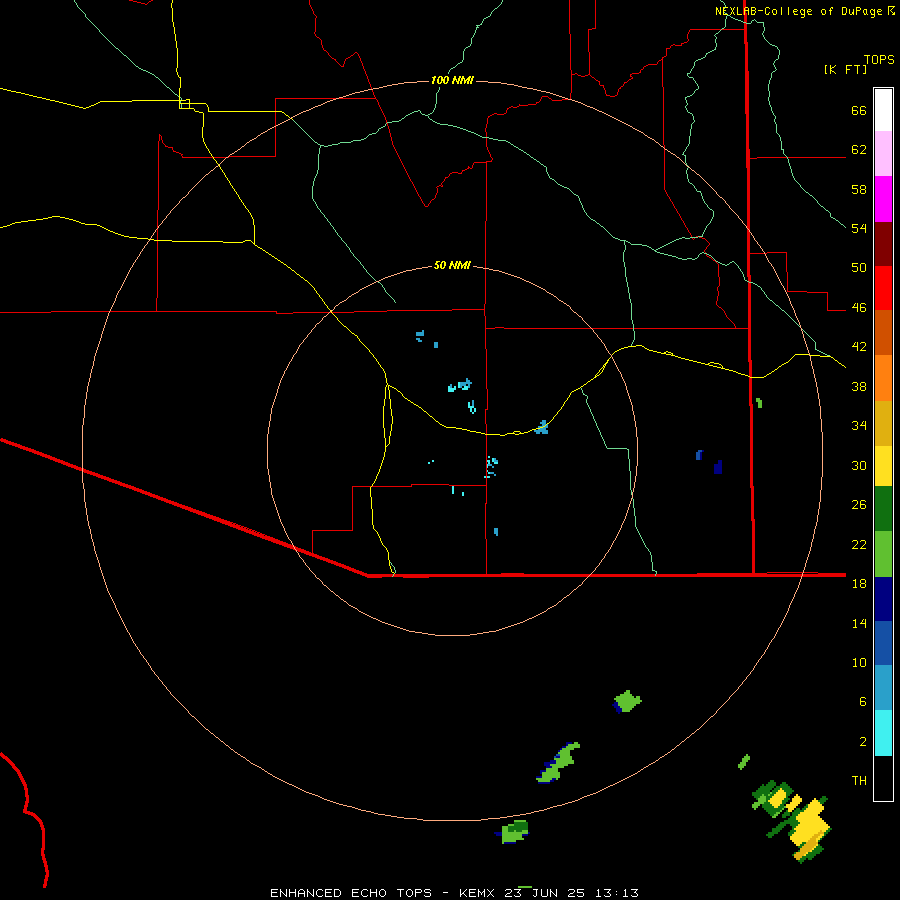Click the '54' legend value
This screenshot has height=900, width=900.
pyautogui.click(x=859, y=228)
